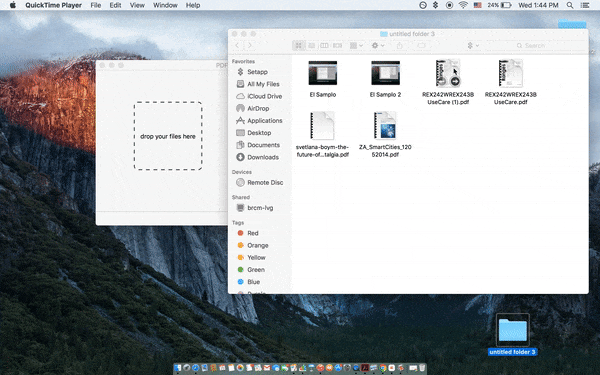Open the Help menu
The width and height of the screenshot is (600, 375).
193,5
